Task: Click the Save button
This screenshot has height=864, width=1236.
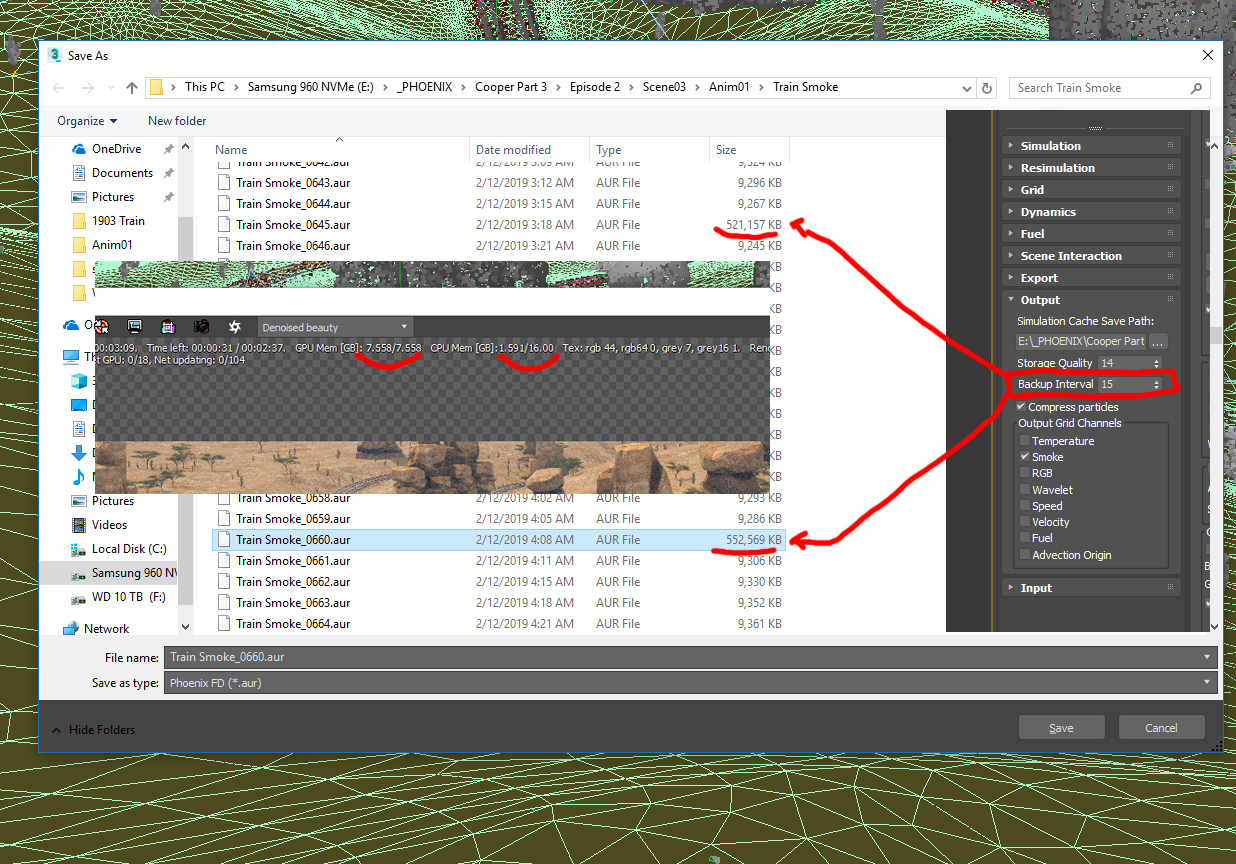Action: pyautogui.click(x=1061, y=728)
